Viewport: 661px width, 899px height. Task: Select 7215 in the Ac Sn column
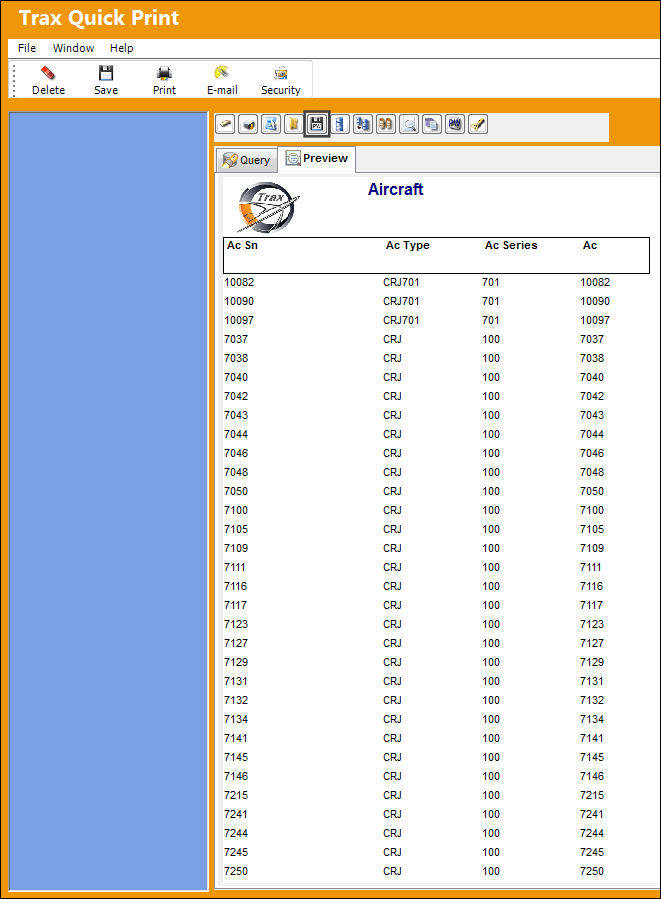point(236,795)
